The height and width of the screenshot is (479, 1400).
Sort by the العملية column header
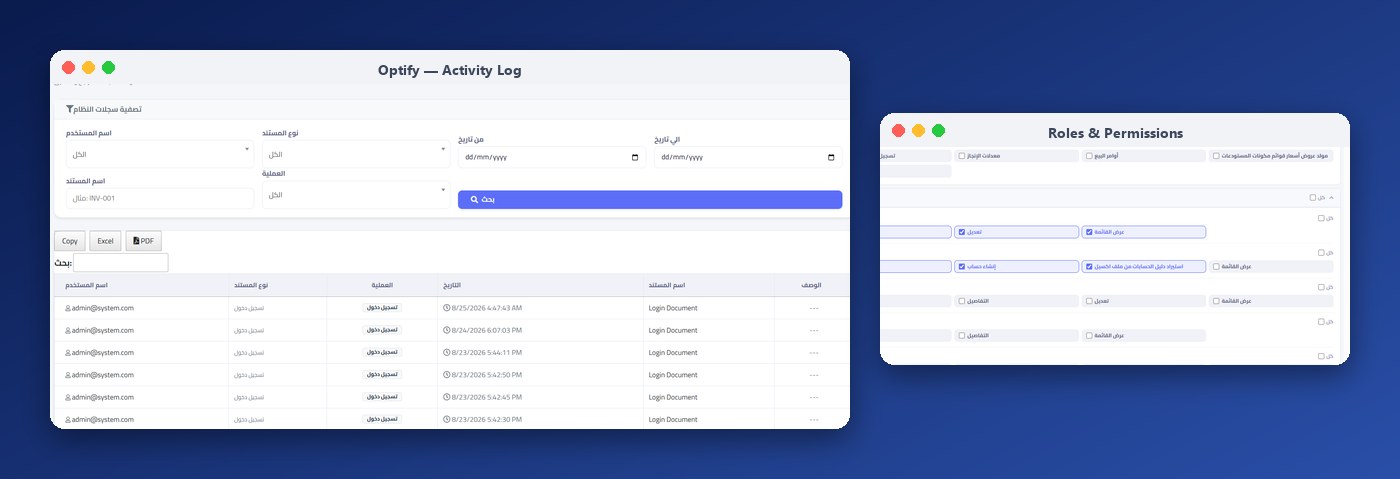(382, 286)
